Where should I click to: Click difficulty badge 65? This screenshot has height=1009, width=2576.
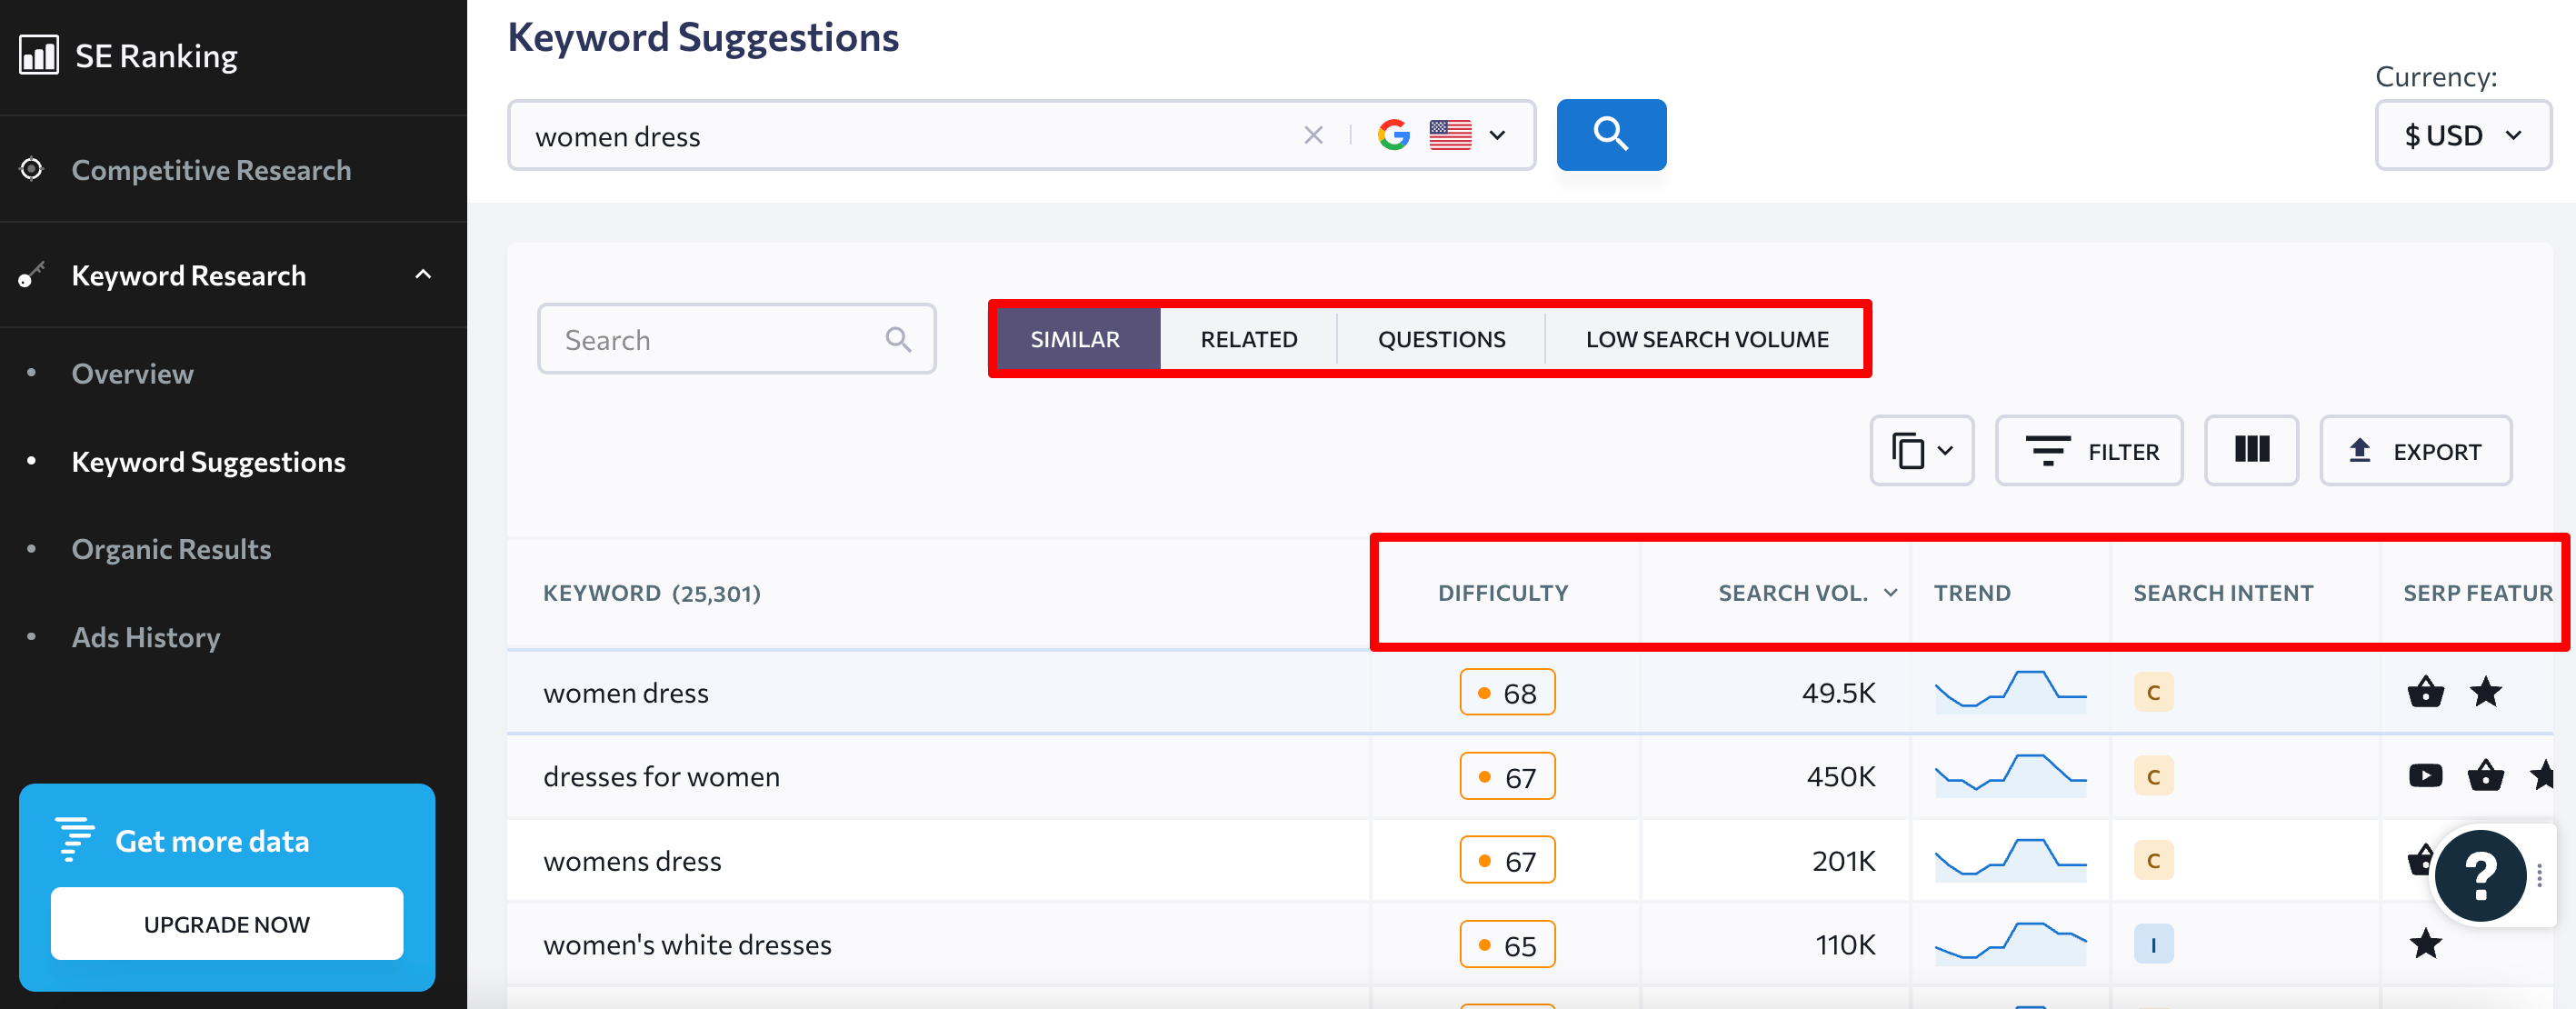(x=1506, y=944)
